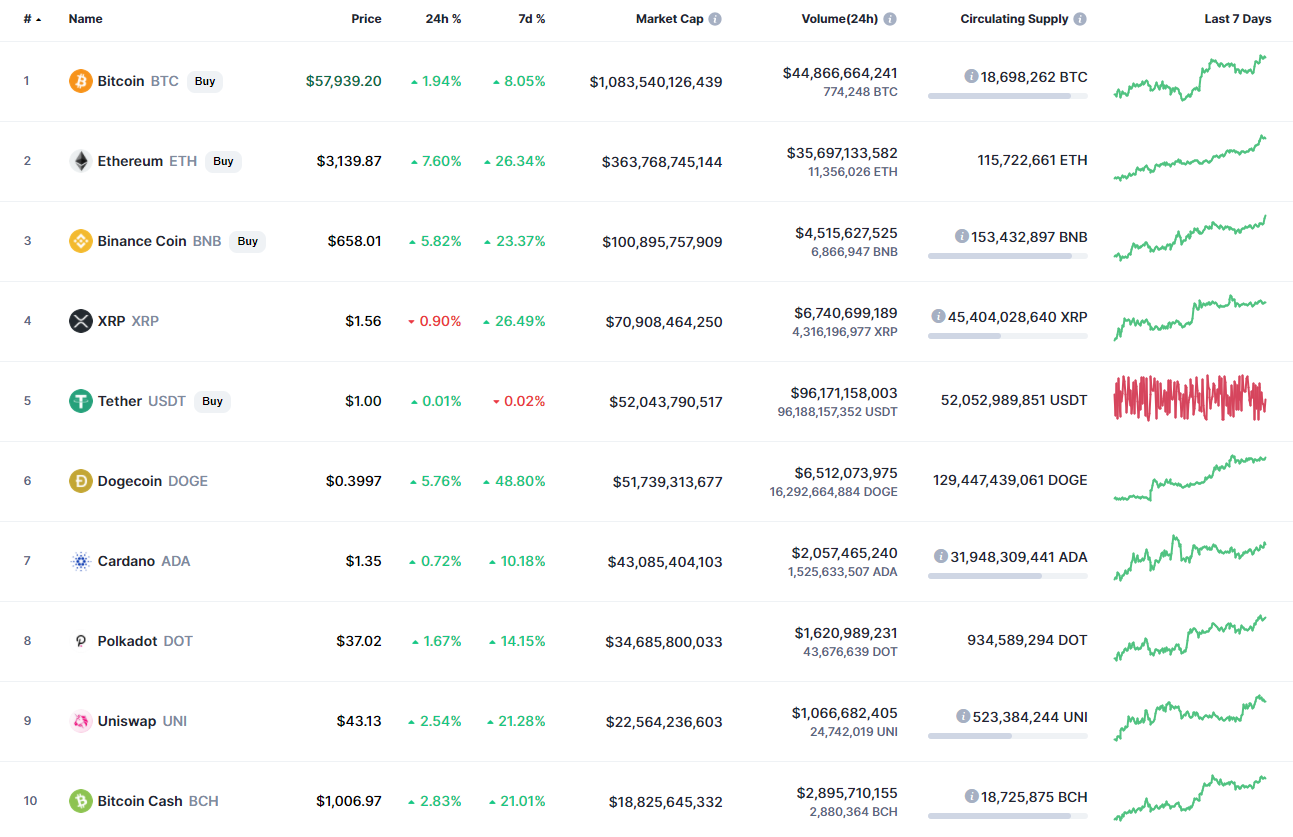The height and width of the screenshot is (837, 1293).
Task: Click the Buy button for Bitcoin
Action: tap(205, 81)
